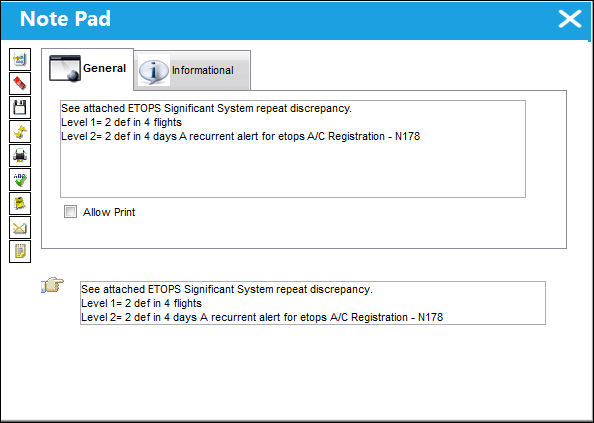Viewport: 594px width, 423px height.
Task: Click the Informational speech bubble icon
Action: tap(153, 71)
